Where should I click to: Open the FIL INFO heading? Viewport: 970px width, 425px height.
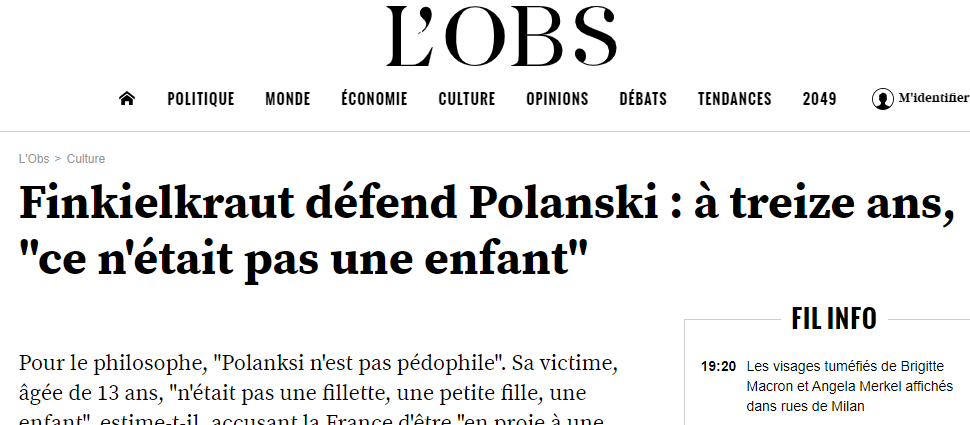(834, 319)
